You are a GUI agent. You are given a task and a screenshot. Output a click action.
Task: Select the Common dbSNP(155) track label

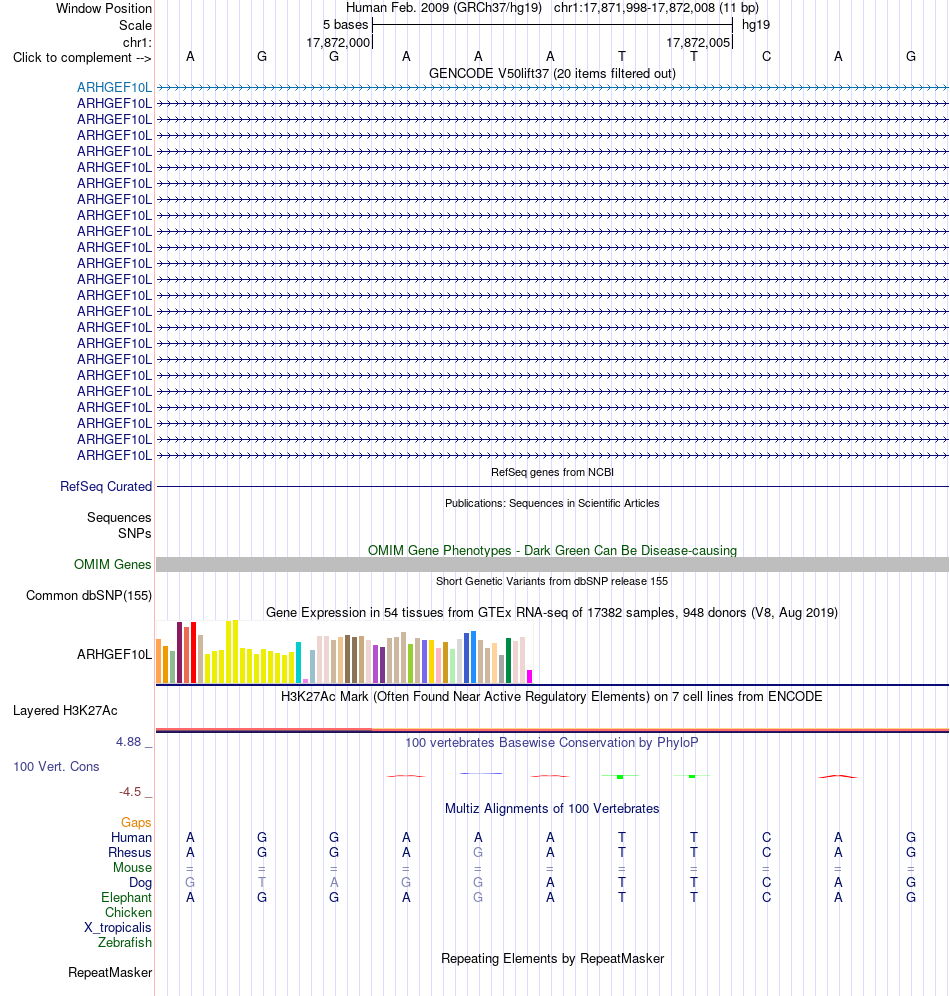pos(89,596)
